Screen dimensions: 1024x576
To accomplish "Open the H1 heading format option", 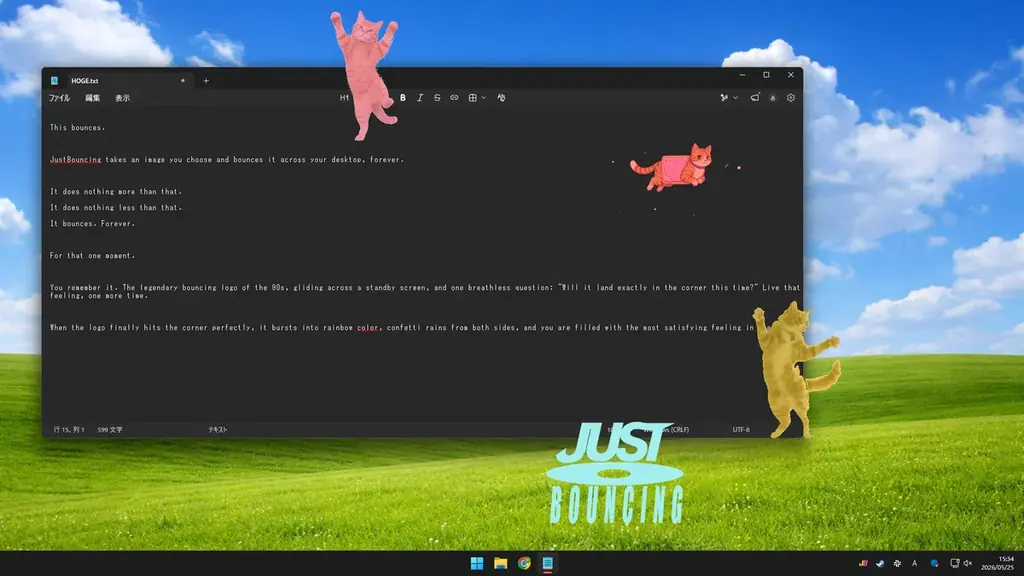I will point(344,98).
